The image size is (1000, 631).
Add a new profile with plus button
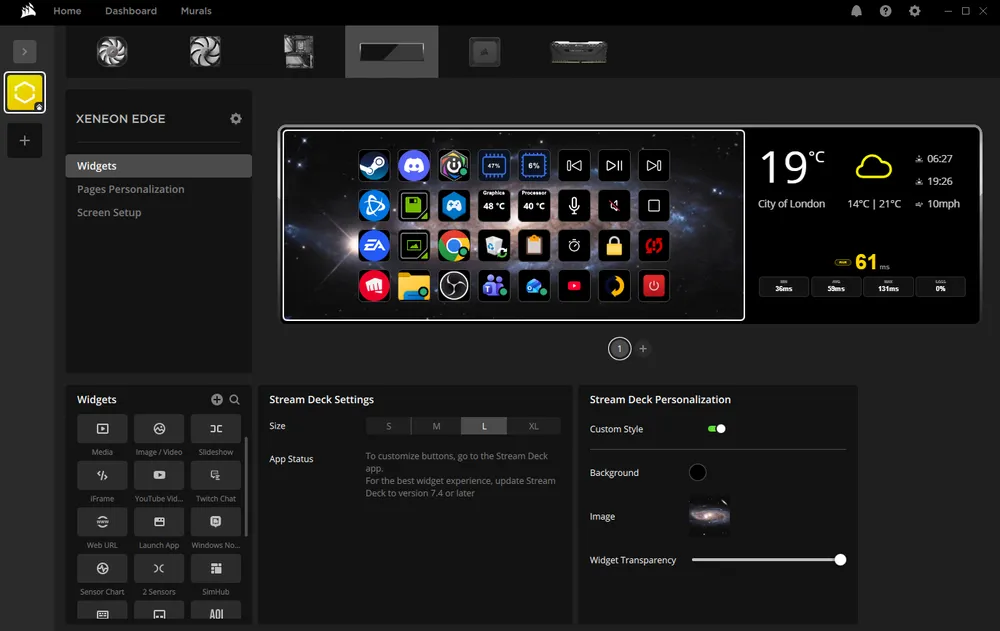[24, 140]
